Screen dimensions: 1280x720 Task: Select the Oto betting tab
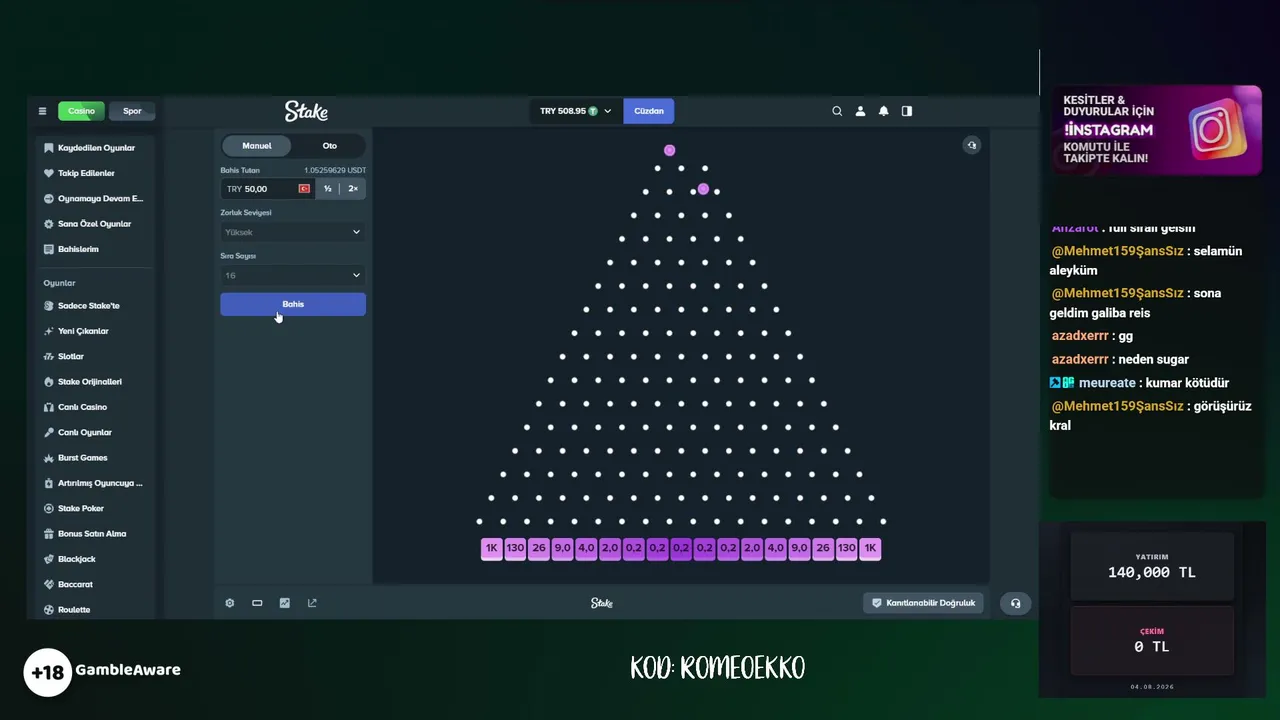point(329,146)
